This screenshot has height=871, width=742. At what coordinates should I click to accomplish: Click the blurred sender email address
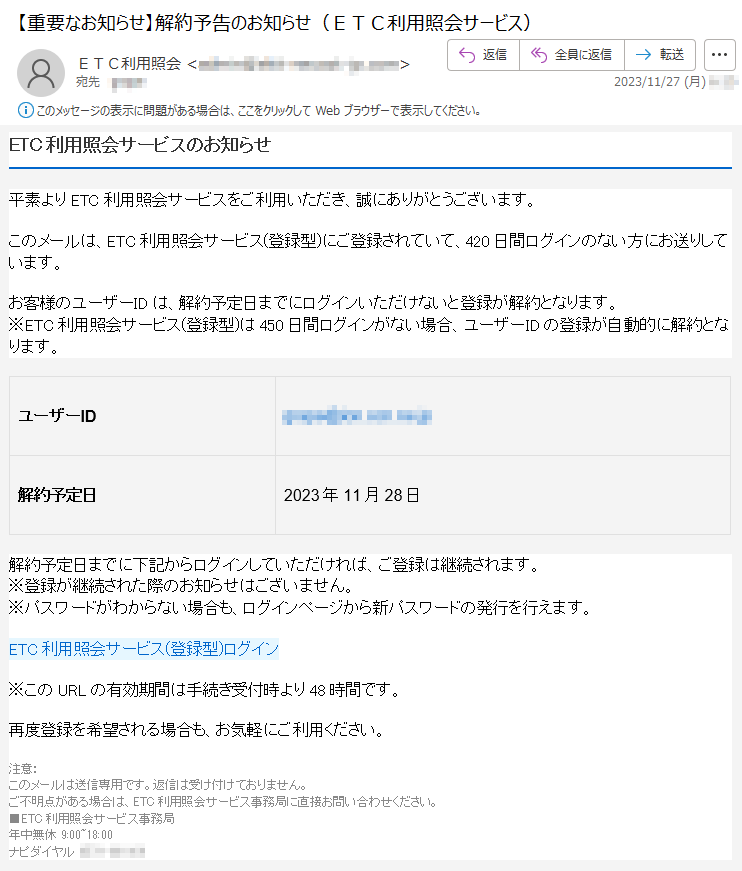click(299, 65)
